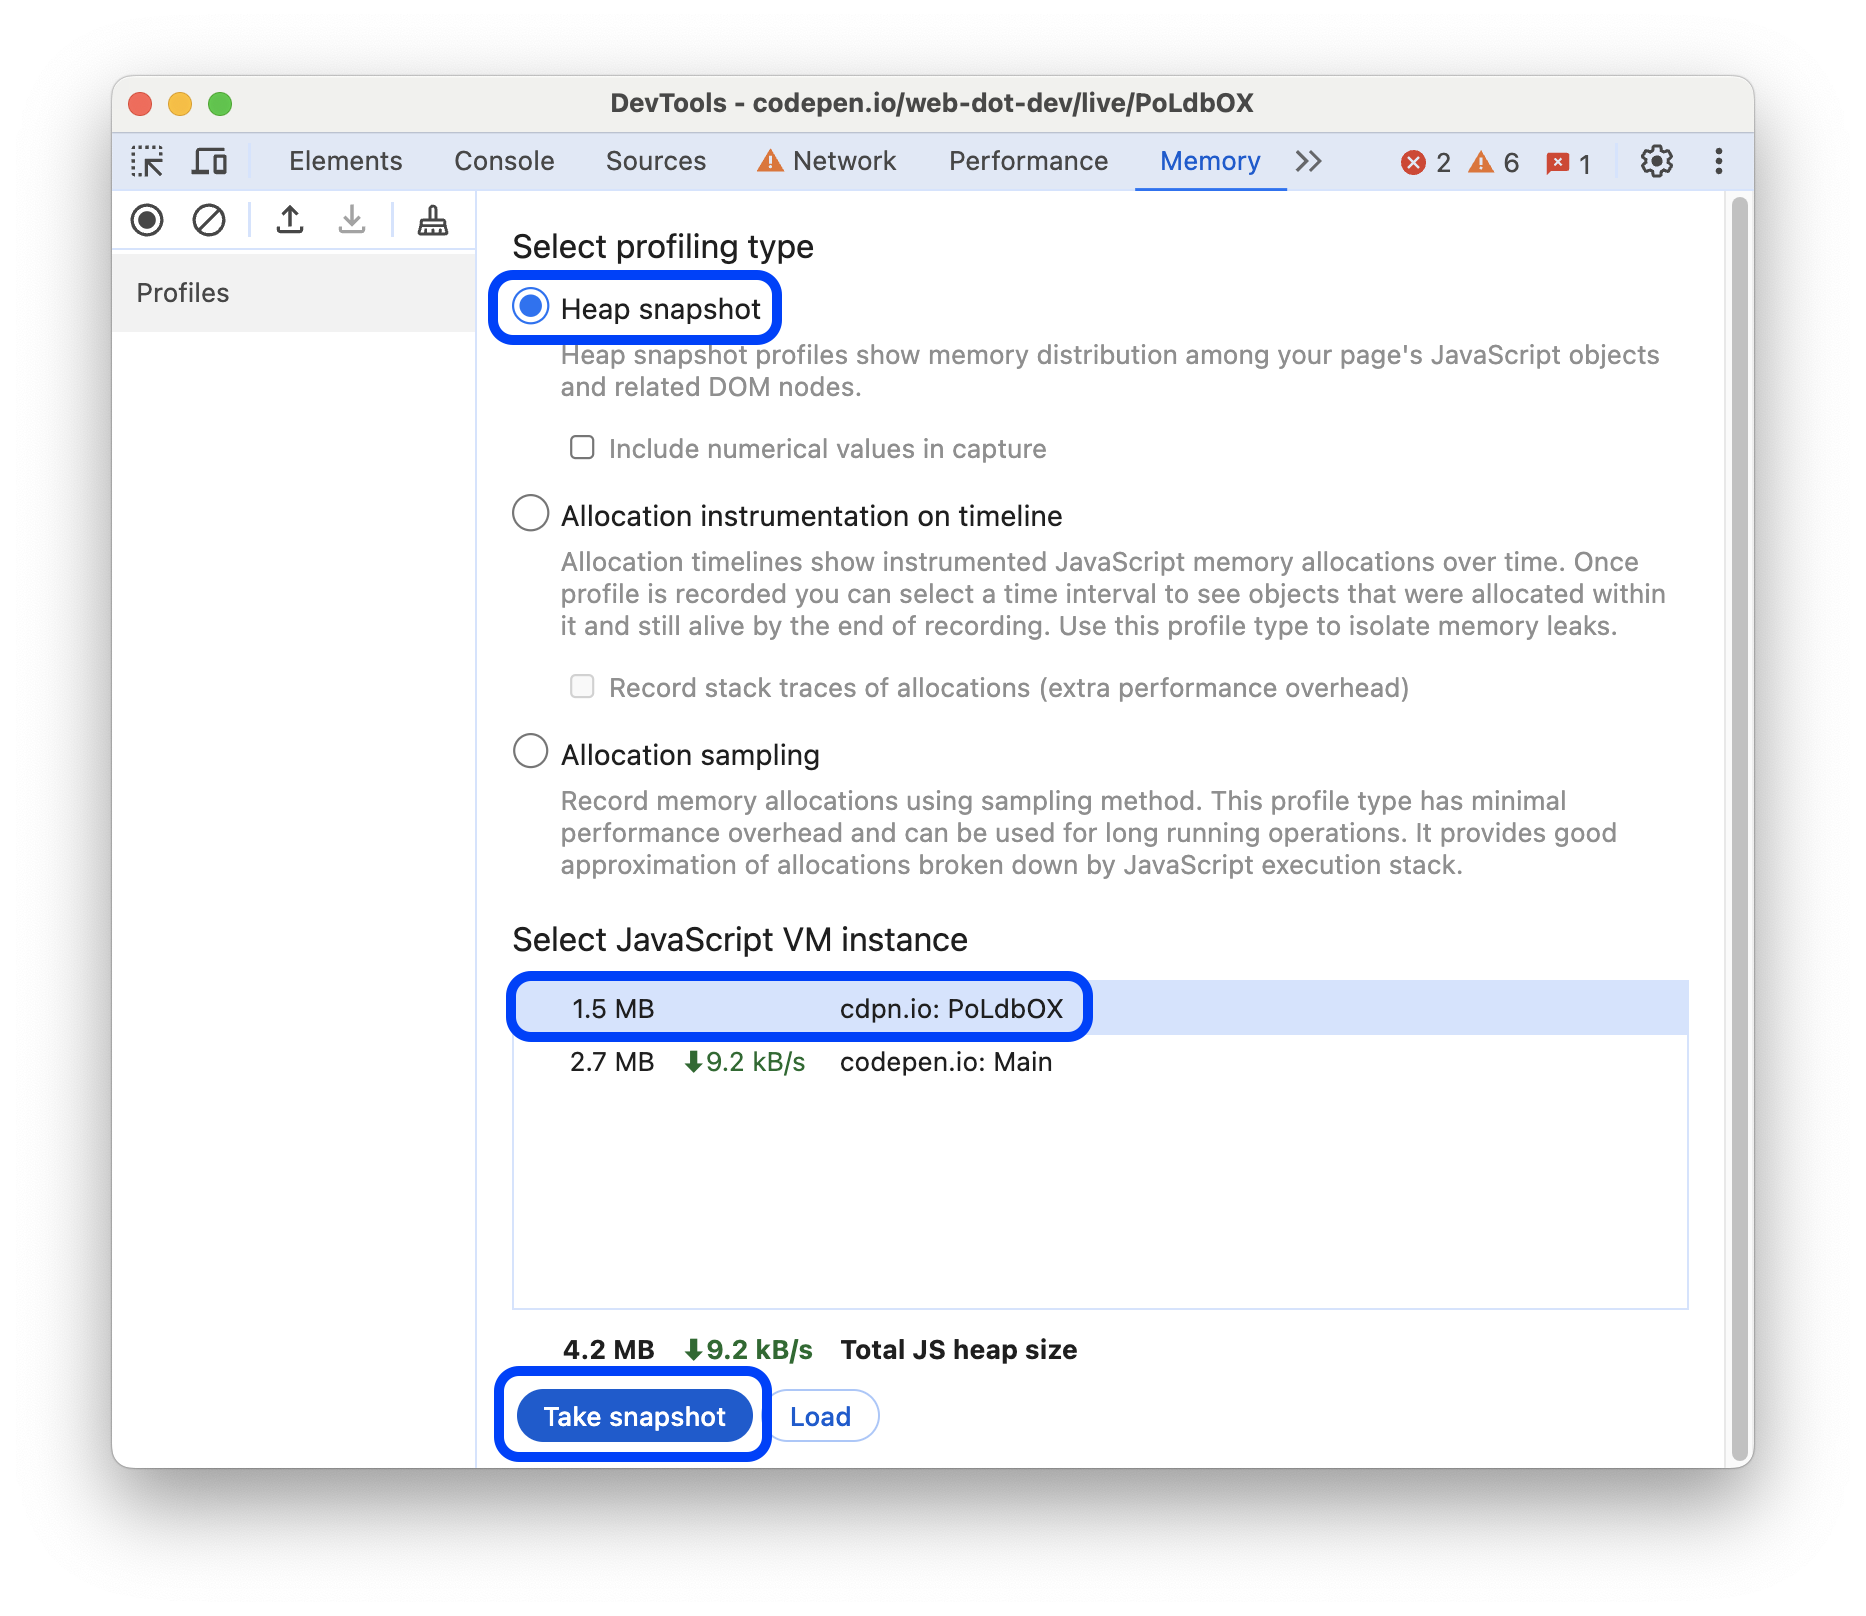Load a profile using the upload icon
1866x1616 pixels.
(x=290, y=220)
